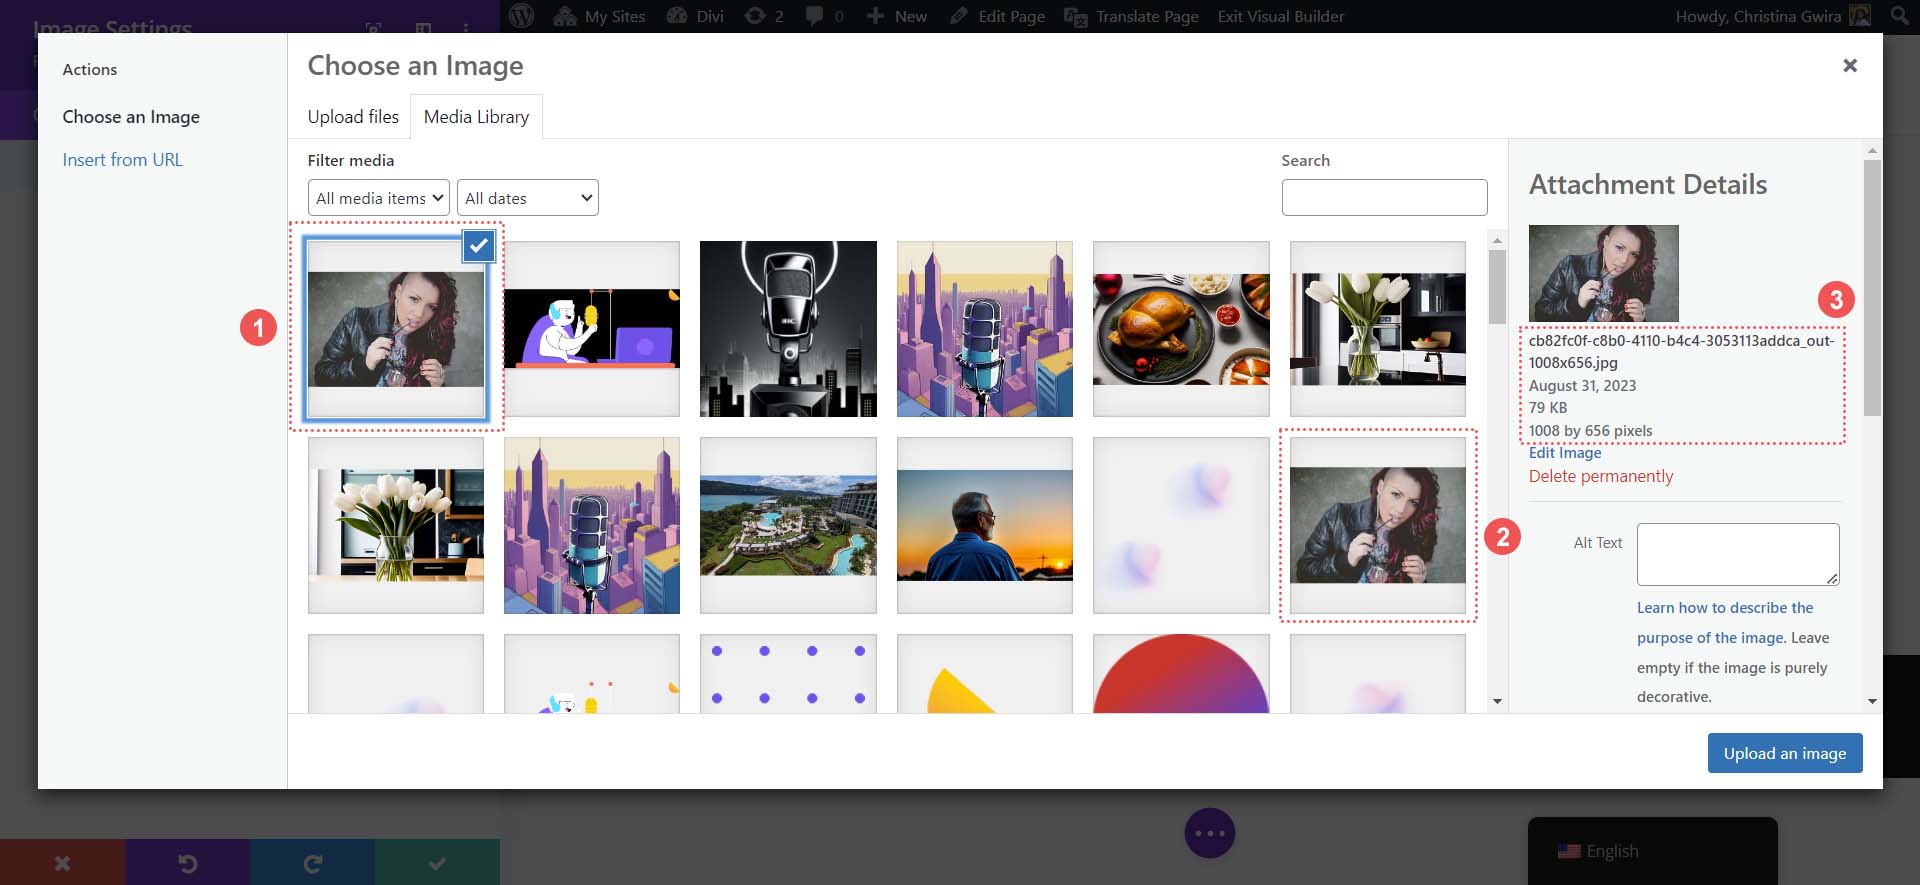Open the comments bubble icon in admin bar
The width and height of the screenshot is (1920, 885).
pyautogui.click(x=814, y=16)
